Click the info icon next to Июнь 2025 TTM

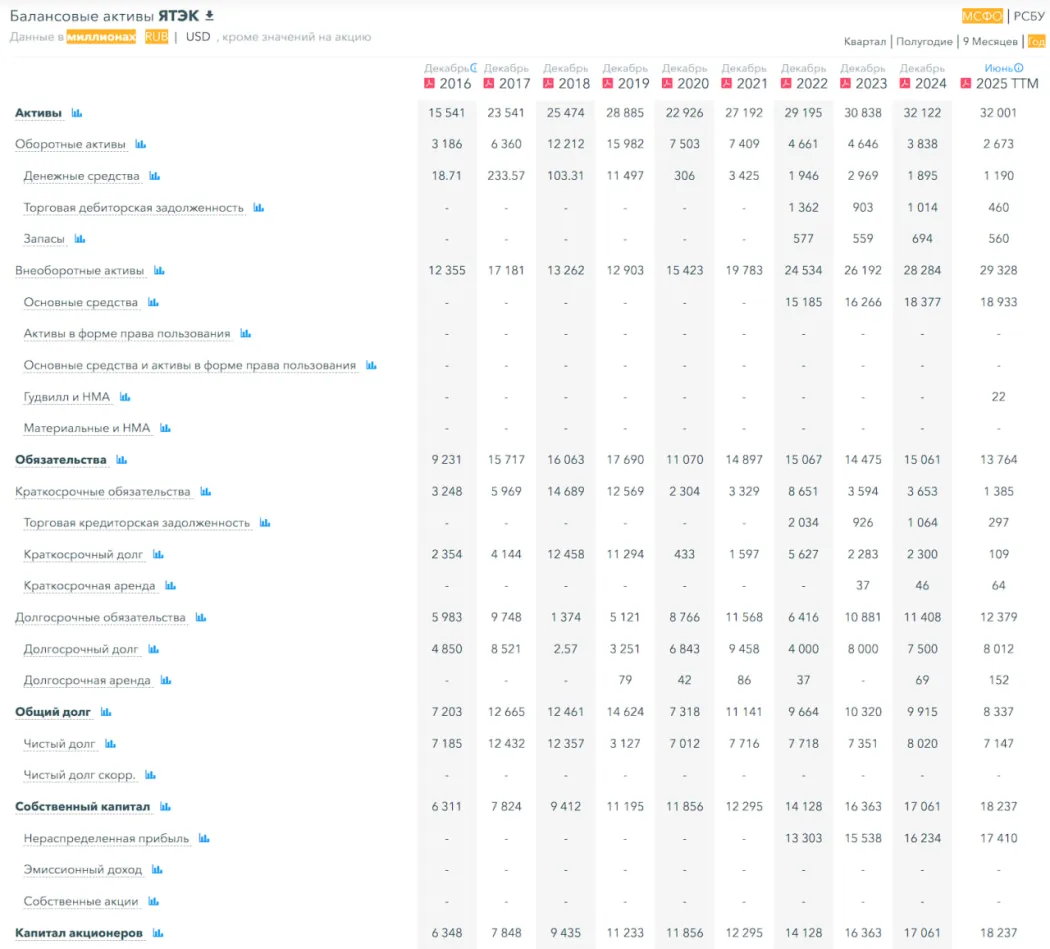(x=1019, y=68)
